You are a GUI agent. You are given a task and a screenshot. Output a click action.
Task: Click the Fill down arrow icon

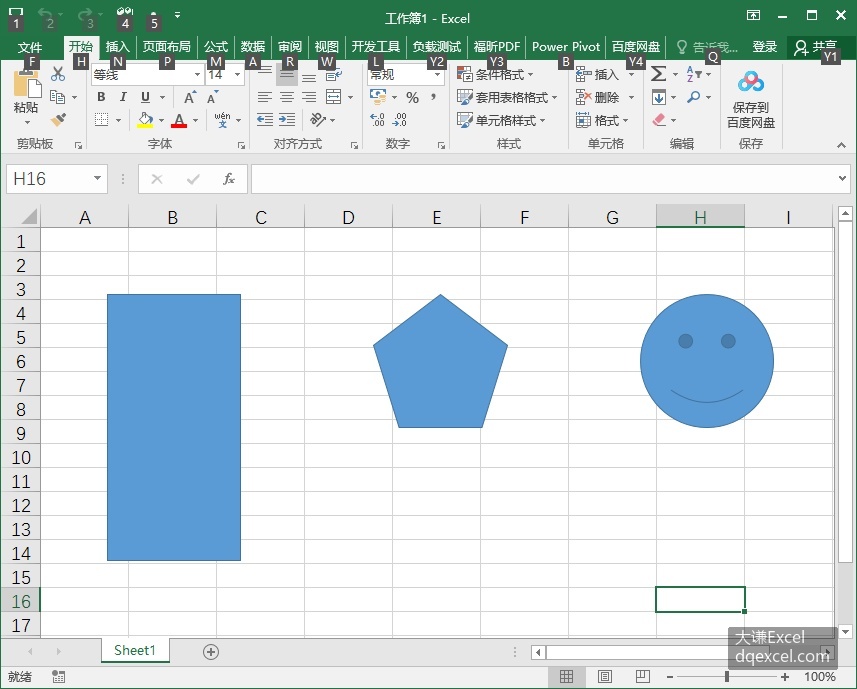click(x=659, y=97)
